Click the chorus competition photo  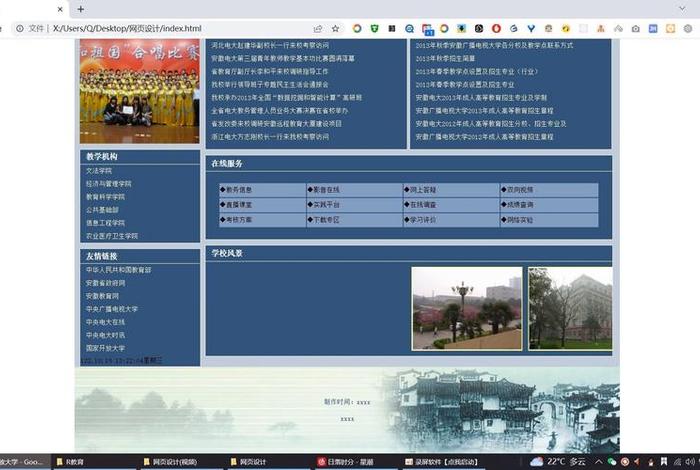tap(140, 91)
